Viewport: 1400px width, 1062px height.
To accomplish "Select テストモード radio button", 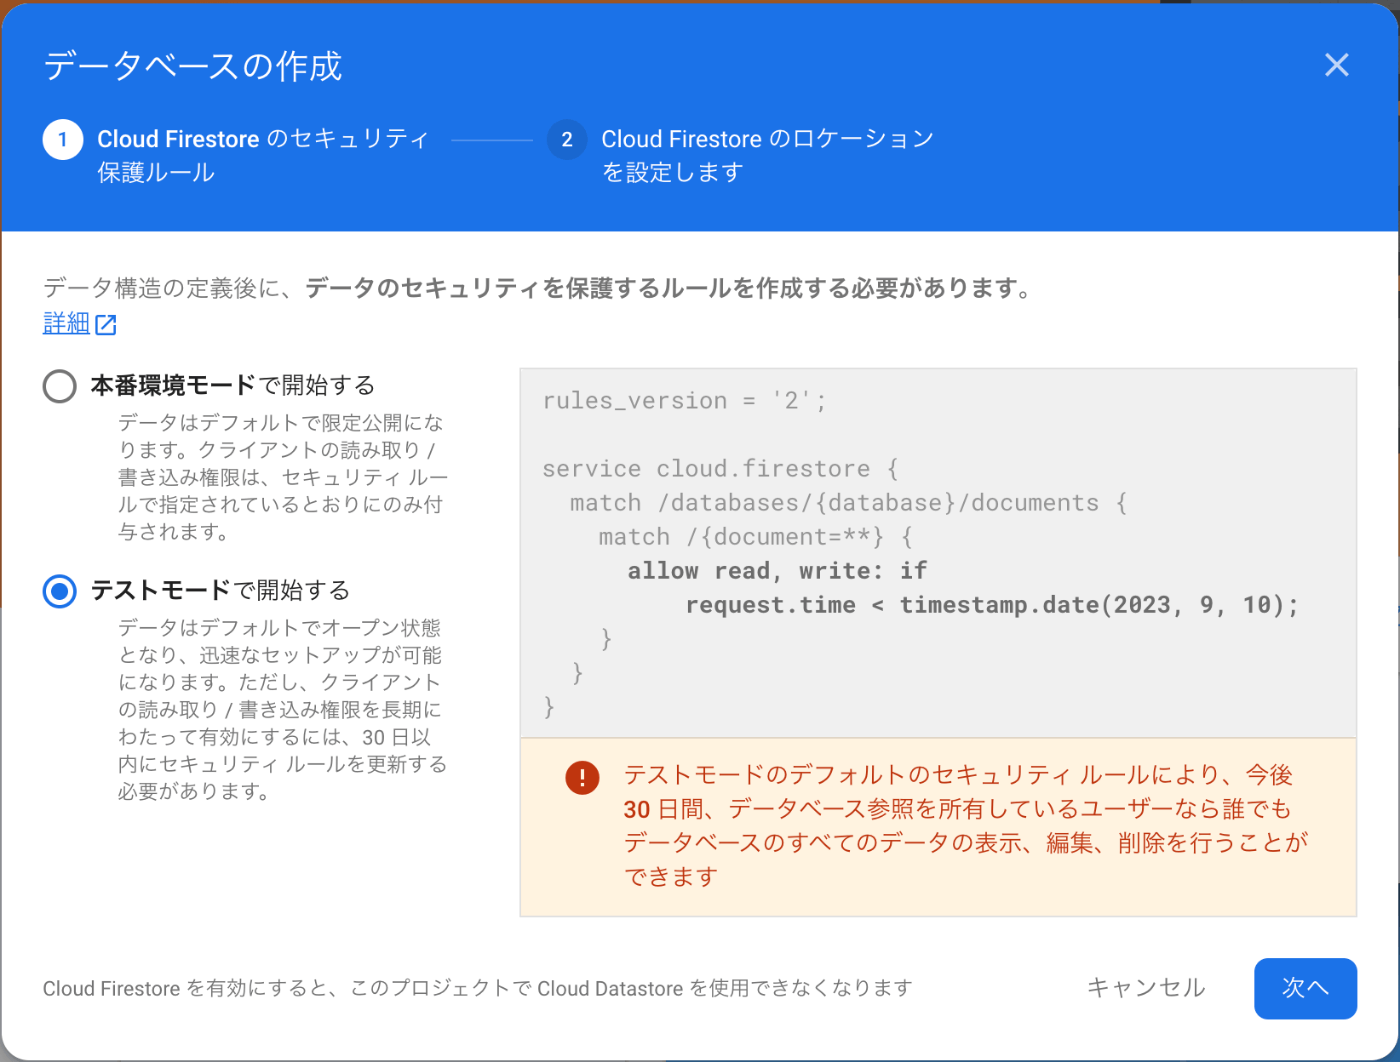I will point(60,591).
